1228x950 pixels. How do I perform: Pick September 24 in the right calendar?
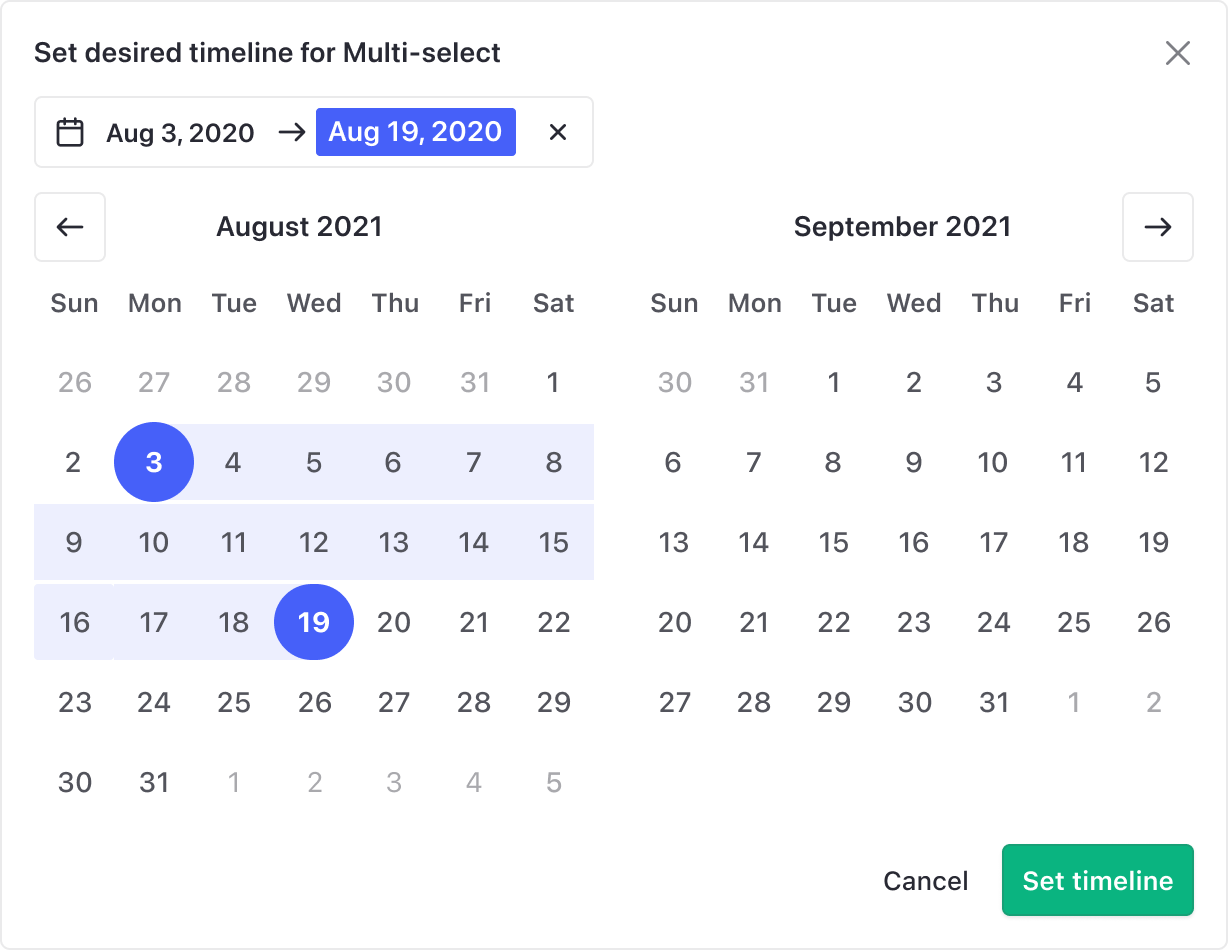(993, 622)
